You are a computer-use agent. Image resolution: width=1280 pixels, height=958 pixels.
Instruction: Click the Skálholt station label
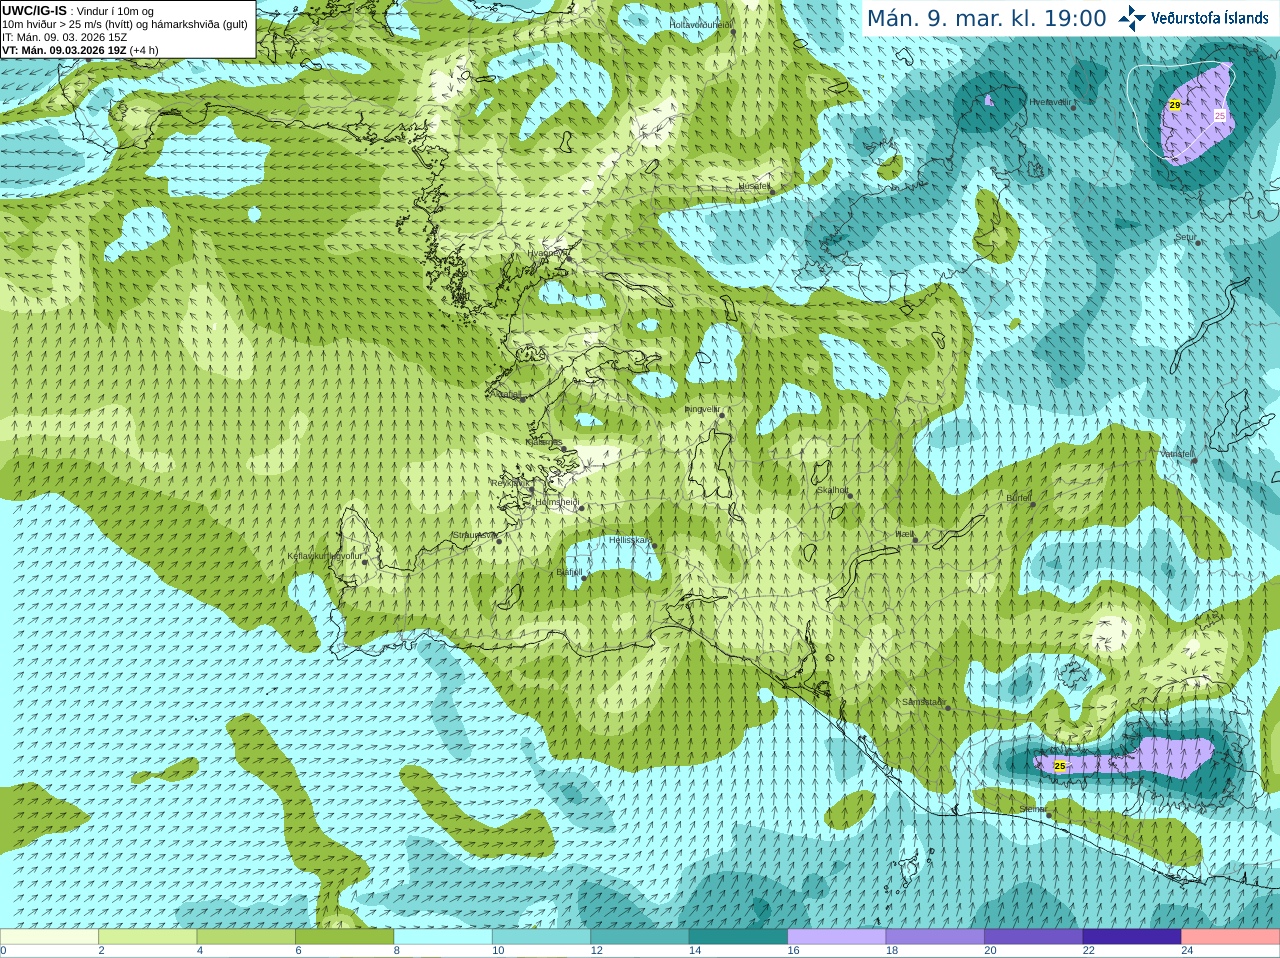[833, 490]
